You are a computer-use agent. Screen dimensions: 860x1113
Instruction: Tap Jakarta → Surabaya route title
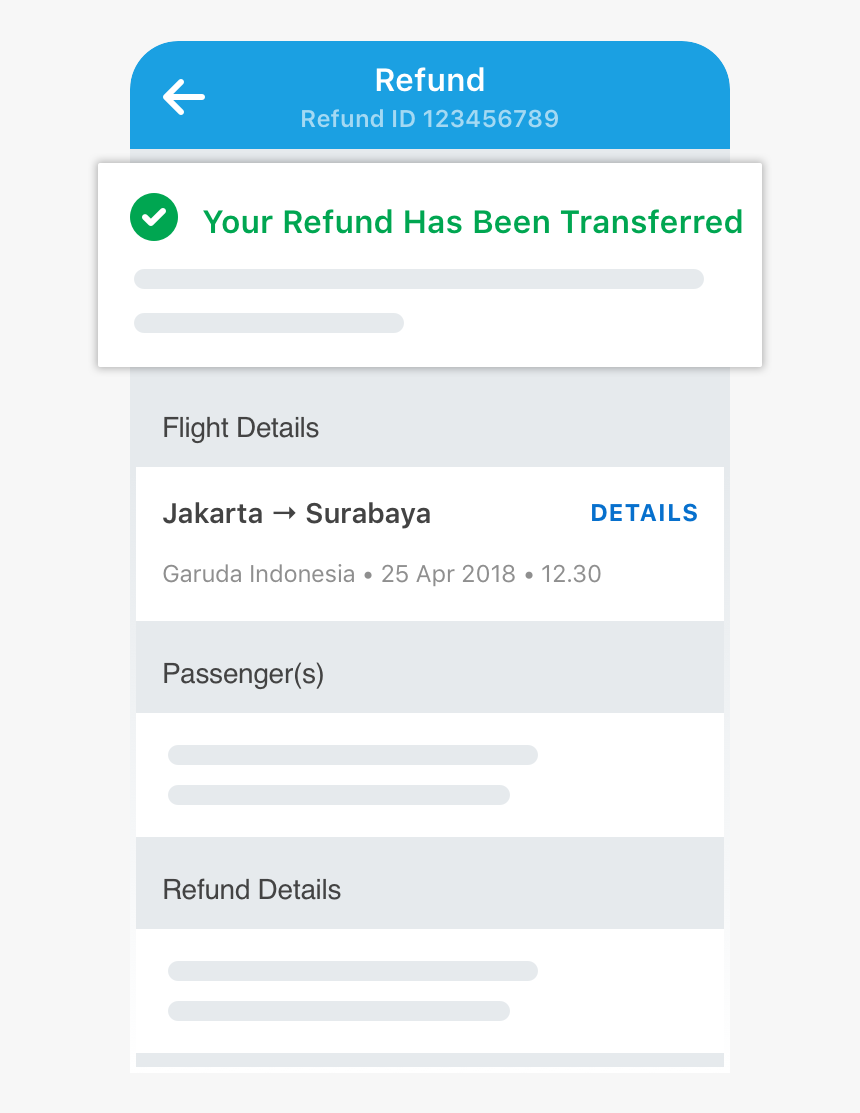coord(297,513)
